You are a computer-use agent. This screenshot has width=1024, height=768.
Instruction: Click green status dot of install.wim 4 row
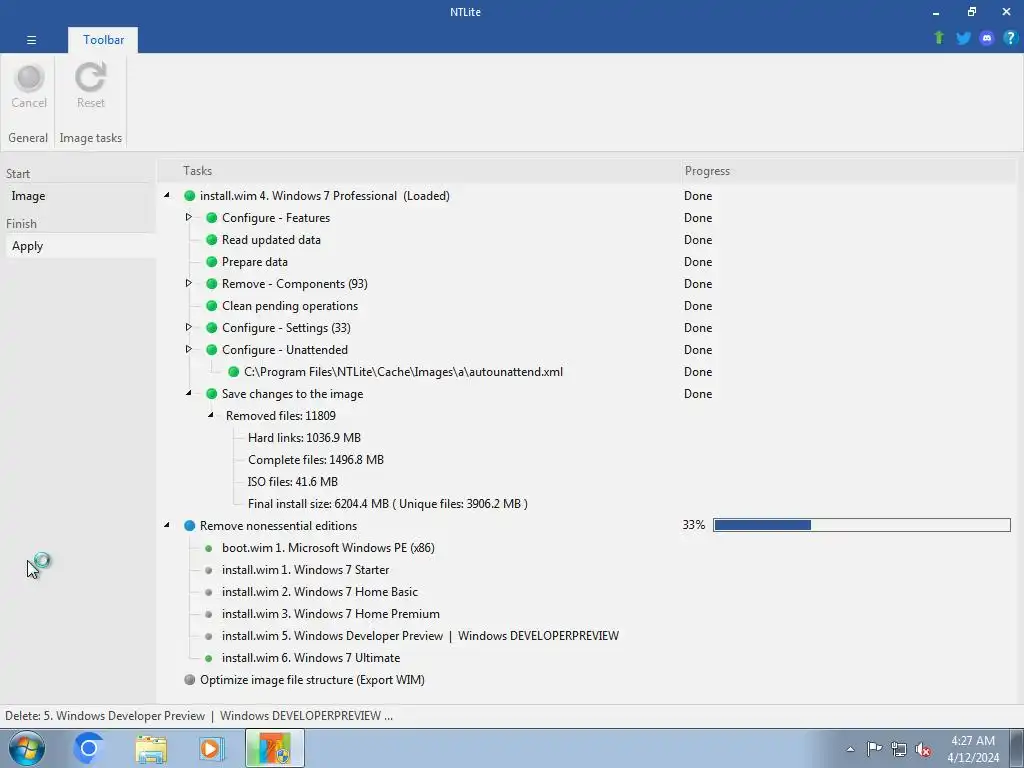click(189, 196)
